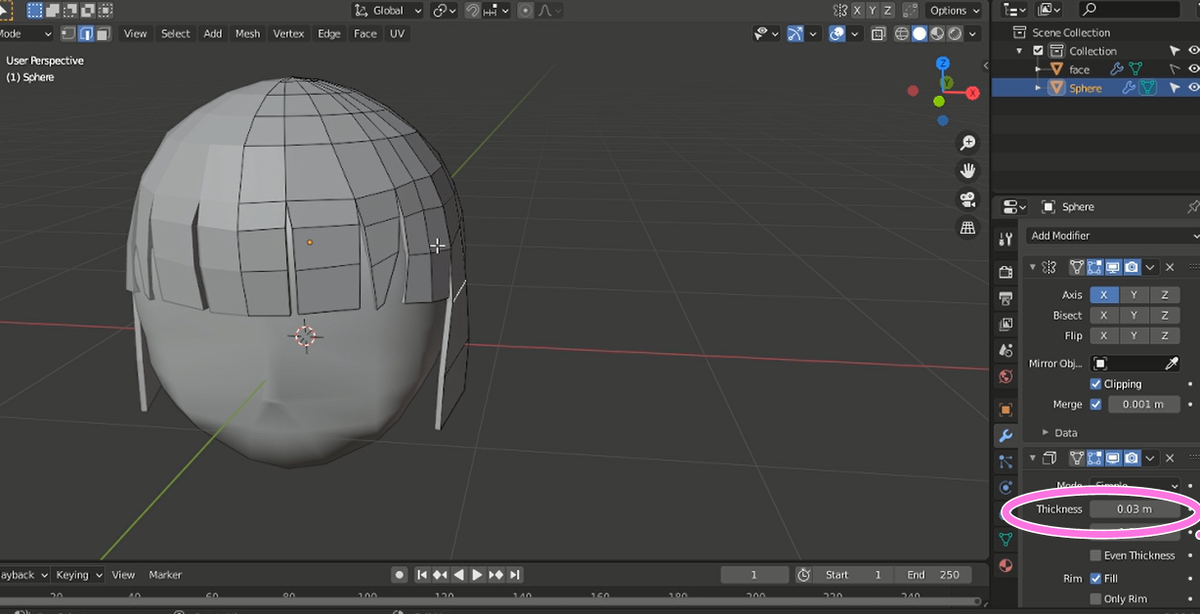Pick mirror object with eyedropper
The height and width of the screenshot is (614, 1200).
click(1172, 363)
